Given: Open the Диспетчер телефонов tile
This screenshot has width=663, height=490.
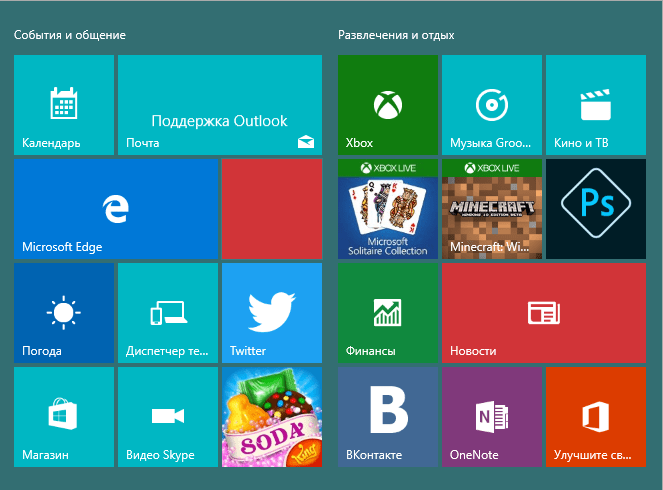Looking at the screenshot, I should point(168,313).
